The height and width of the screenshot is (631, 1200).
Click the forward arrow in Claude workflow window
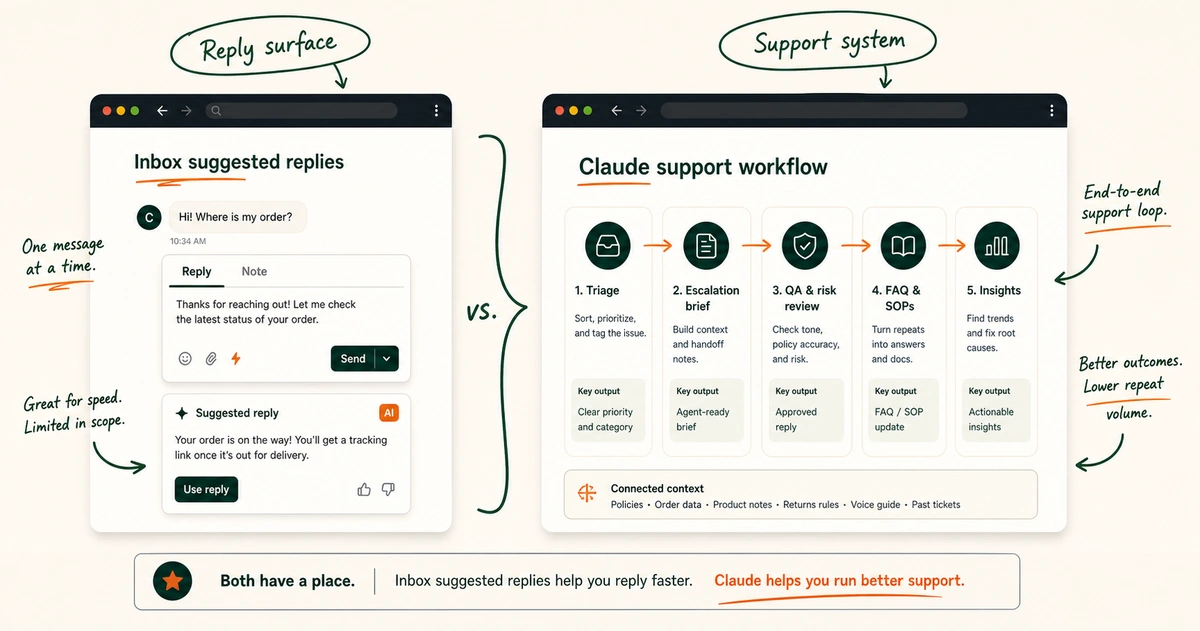641,111
